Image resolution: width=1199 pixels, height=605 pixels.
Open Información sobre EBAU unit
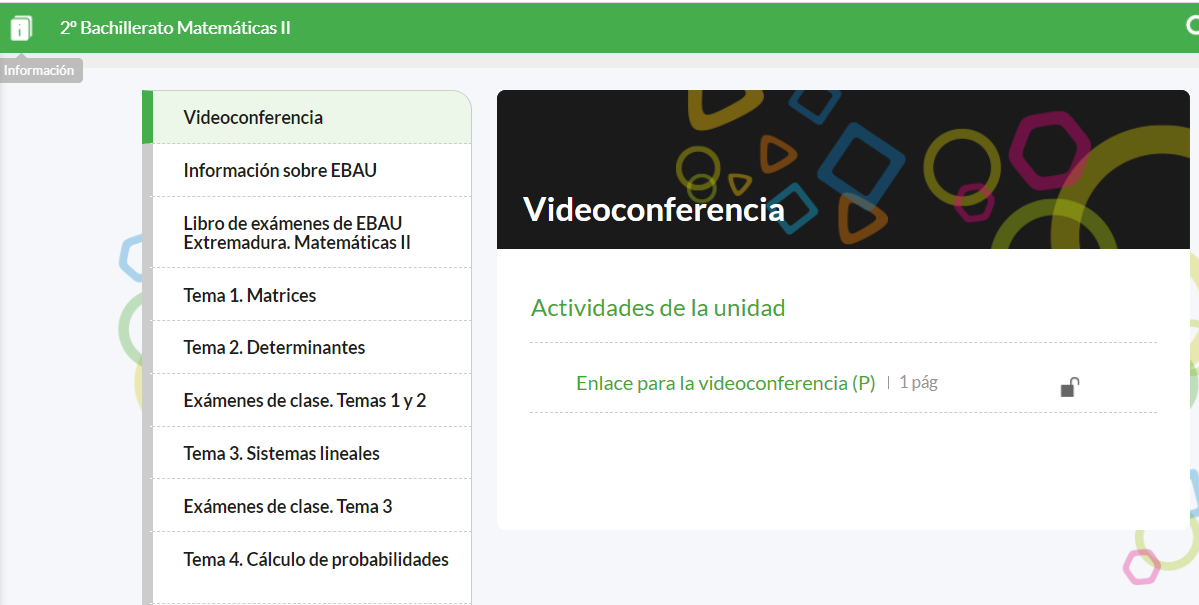point(312,171)
